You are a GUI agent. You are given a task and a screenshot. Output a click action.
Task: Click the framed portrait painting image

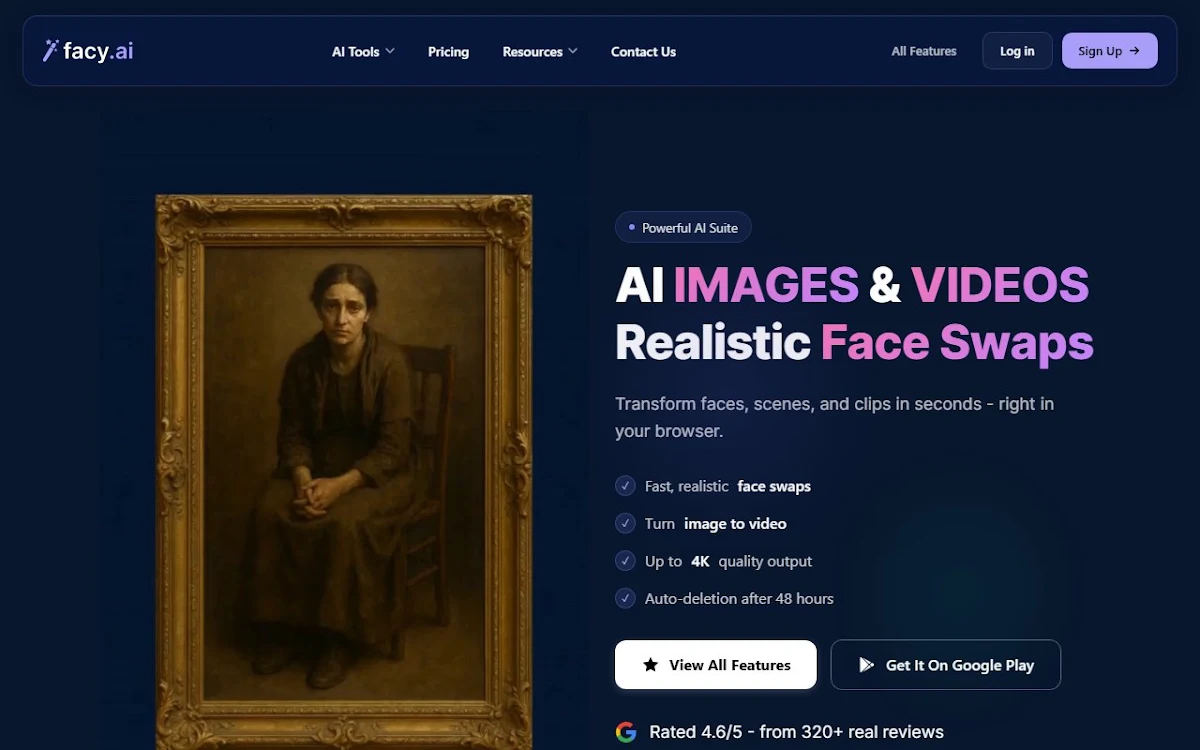pos(344,472)
